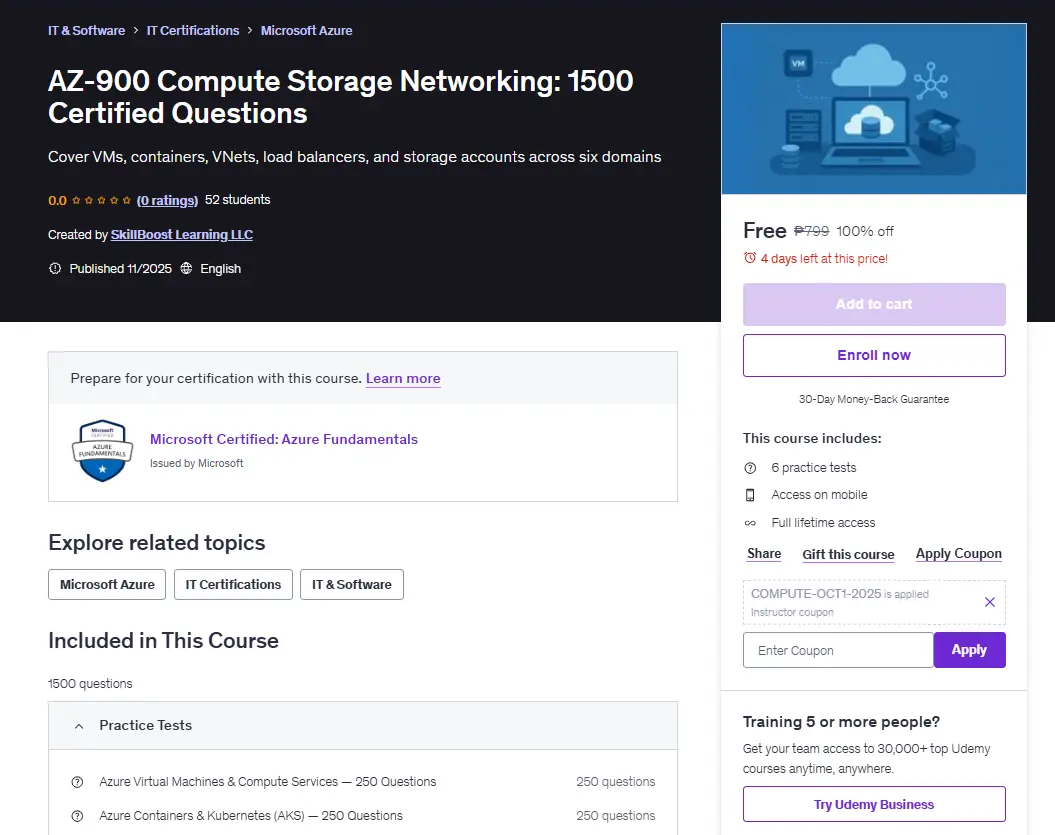1055x835 pixels.
Task: Click the Practice Tests collapse chevron
Action: [79, 726]
